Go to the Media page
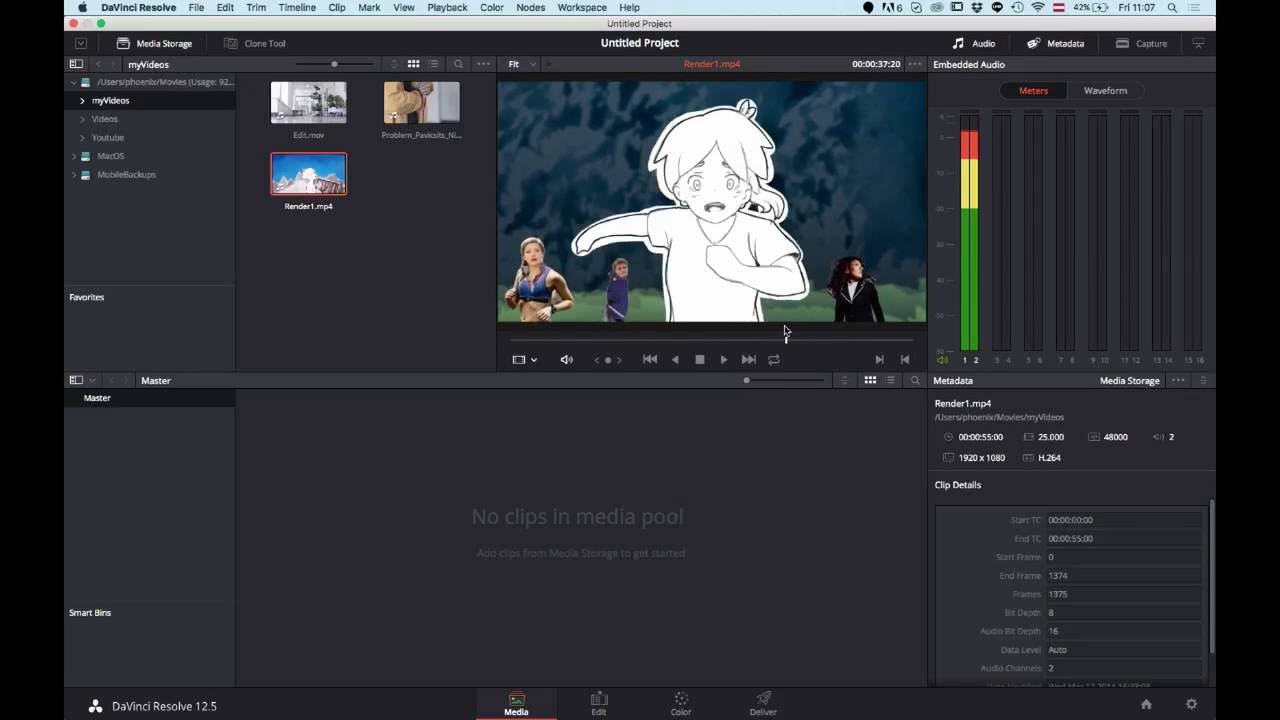1280x720 pixels. tap(516, 704)
